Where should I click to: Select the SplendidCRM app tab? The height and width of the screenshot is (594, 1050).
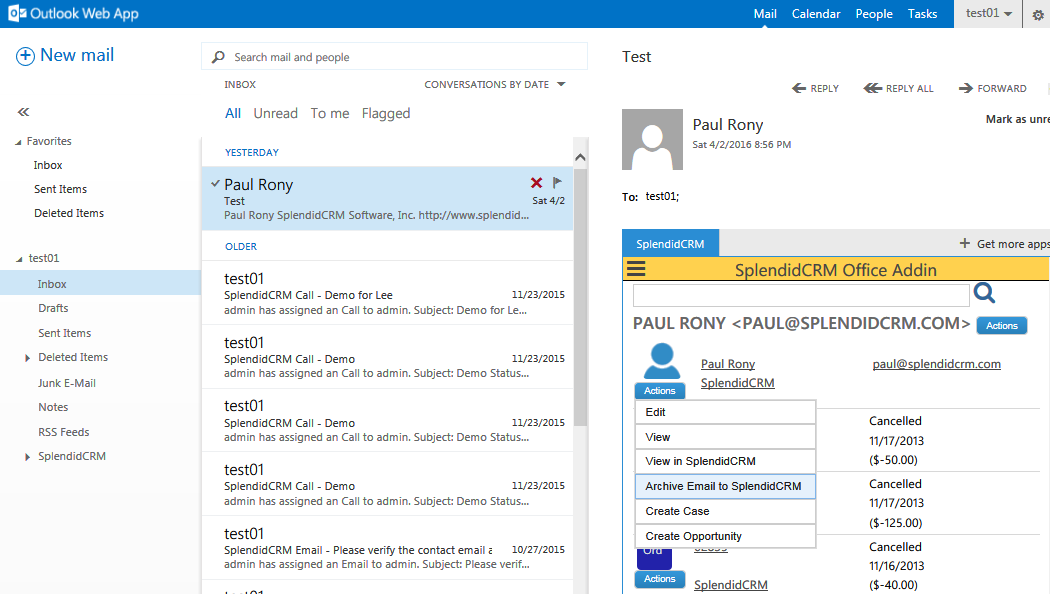[x=670, y=244]
